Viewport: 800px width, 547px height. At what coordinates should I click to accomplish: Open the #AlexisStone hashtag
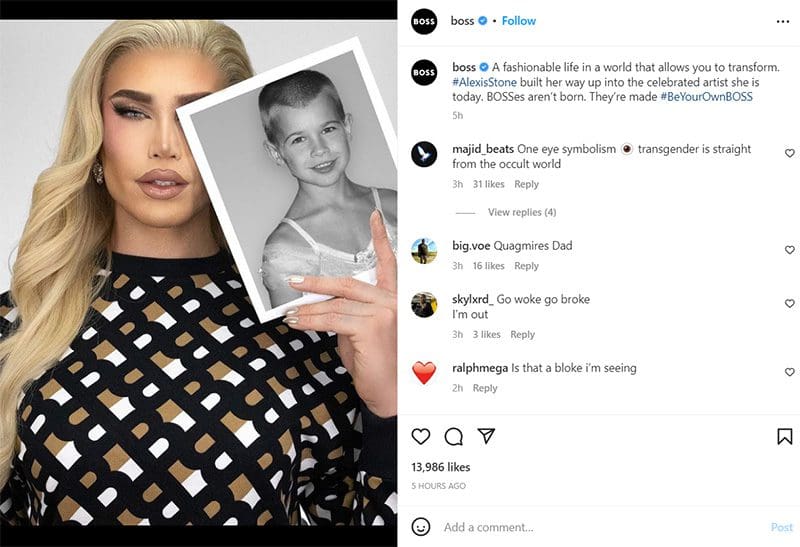484,82
